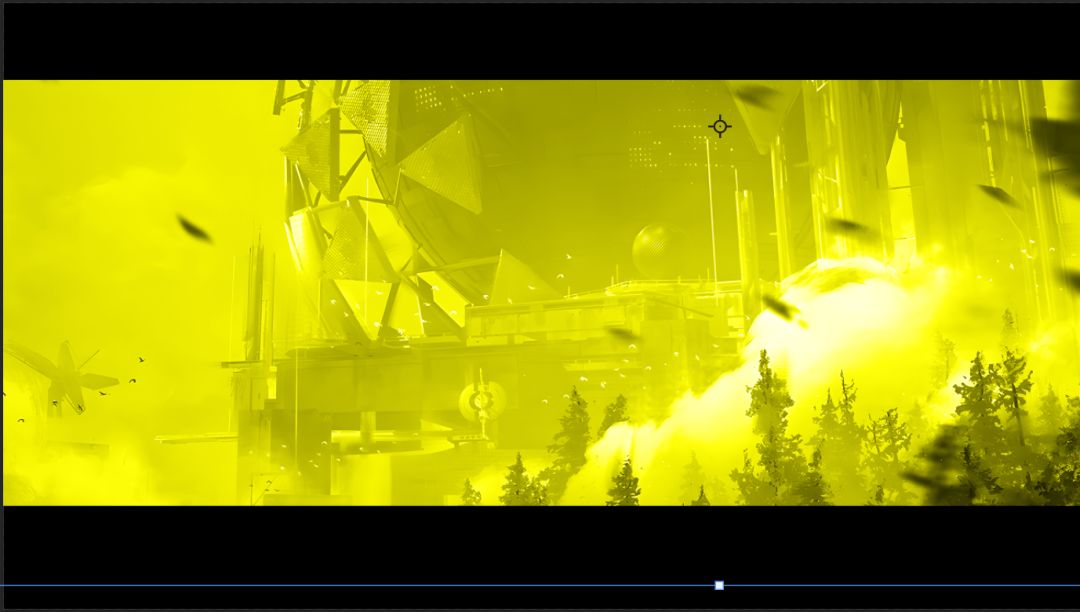Click the dark floating leaf over left sky
Screen dimensions: 1080x612
[x=194, y=229]
